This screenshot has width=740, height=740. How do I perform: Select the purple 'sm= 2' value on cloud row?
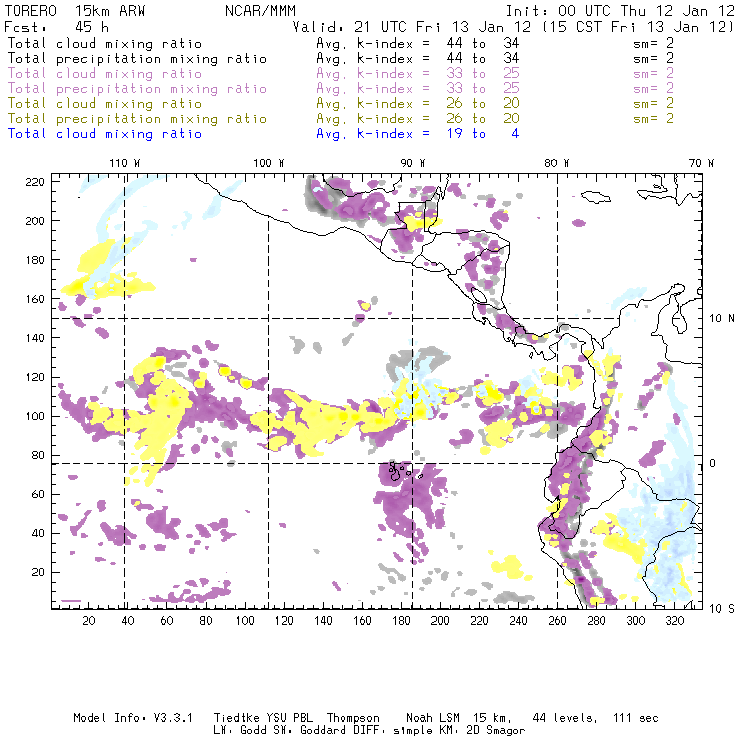pos(653,74)
